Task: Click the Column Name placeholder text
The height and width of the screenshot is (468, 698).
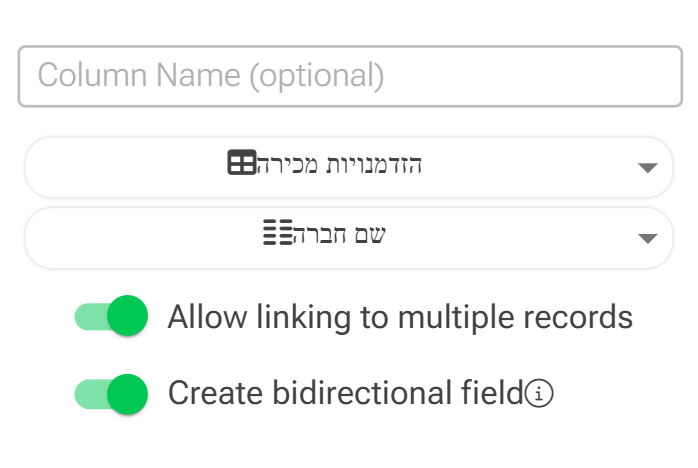Action: pos(210,76)
